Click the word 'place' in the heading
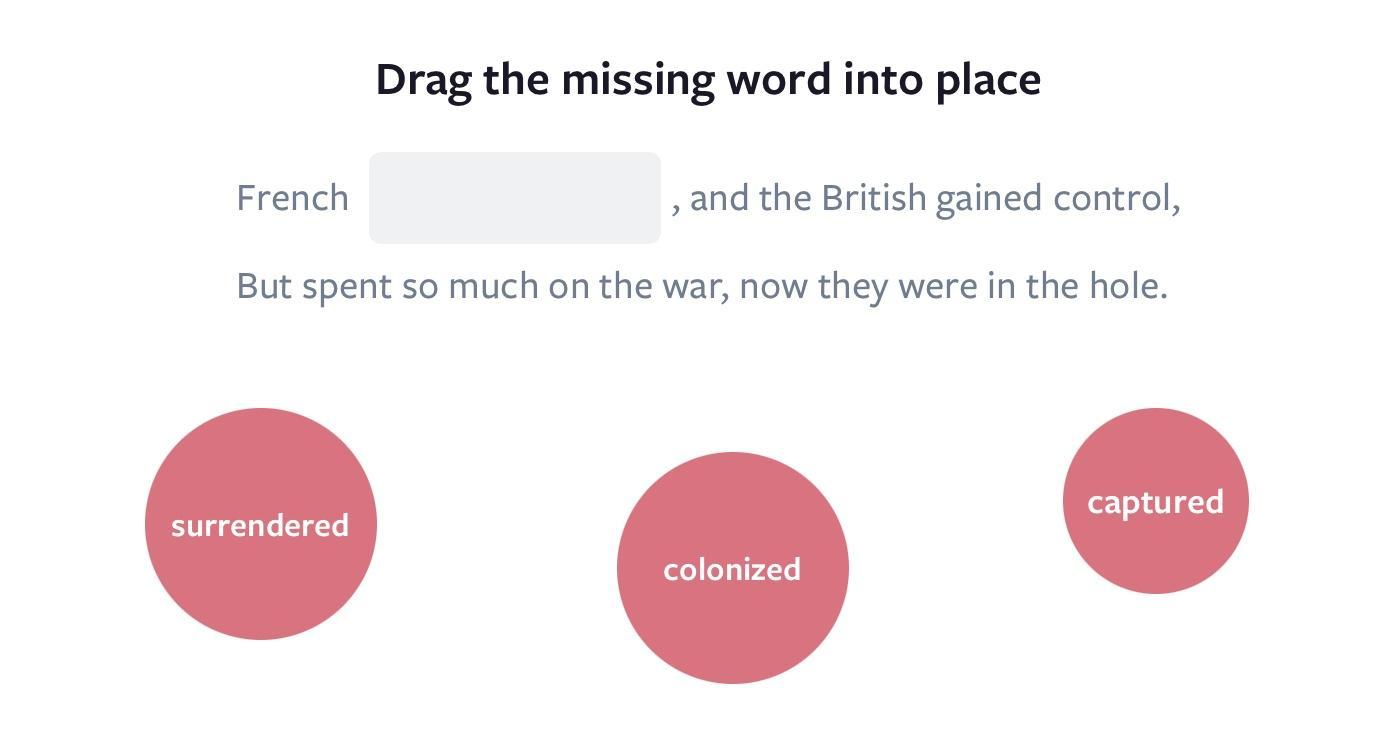Image resolution: width=1380 pixels, height=737 pixels. point(989,80)
